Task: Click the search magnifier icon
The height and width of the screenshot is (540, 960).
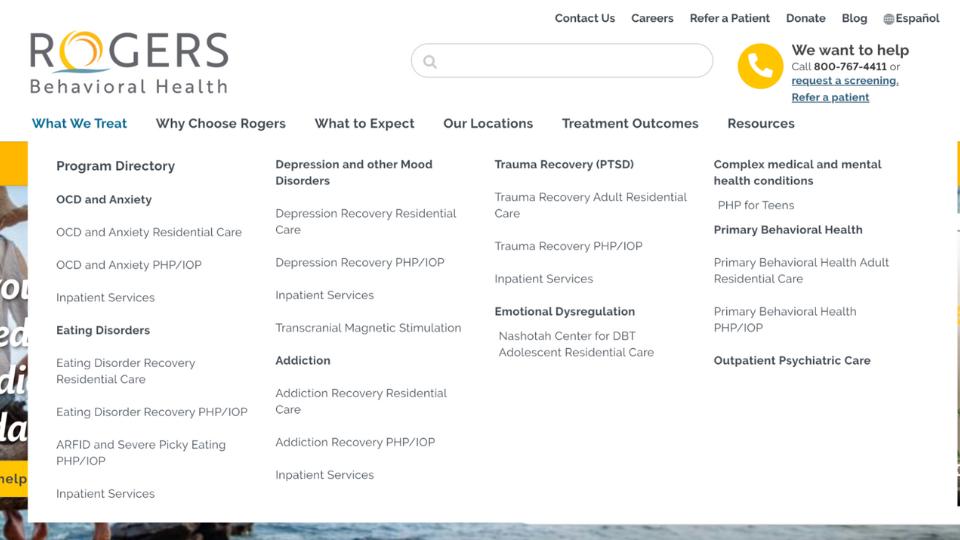Action: click(430, 62)
